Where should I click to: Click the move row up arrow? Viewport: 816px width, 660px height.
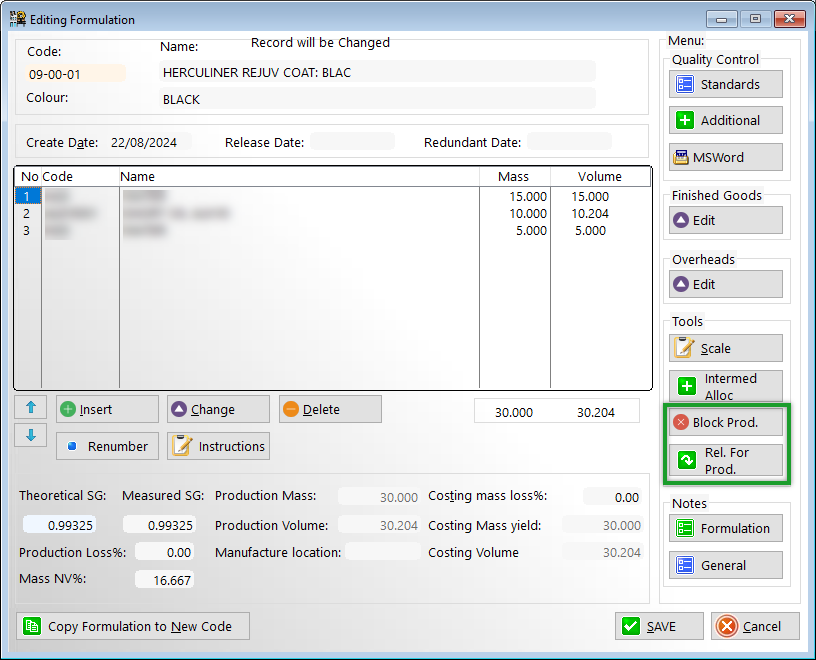[30, 408]
